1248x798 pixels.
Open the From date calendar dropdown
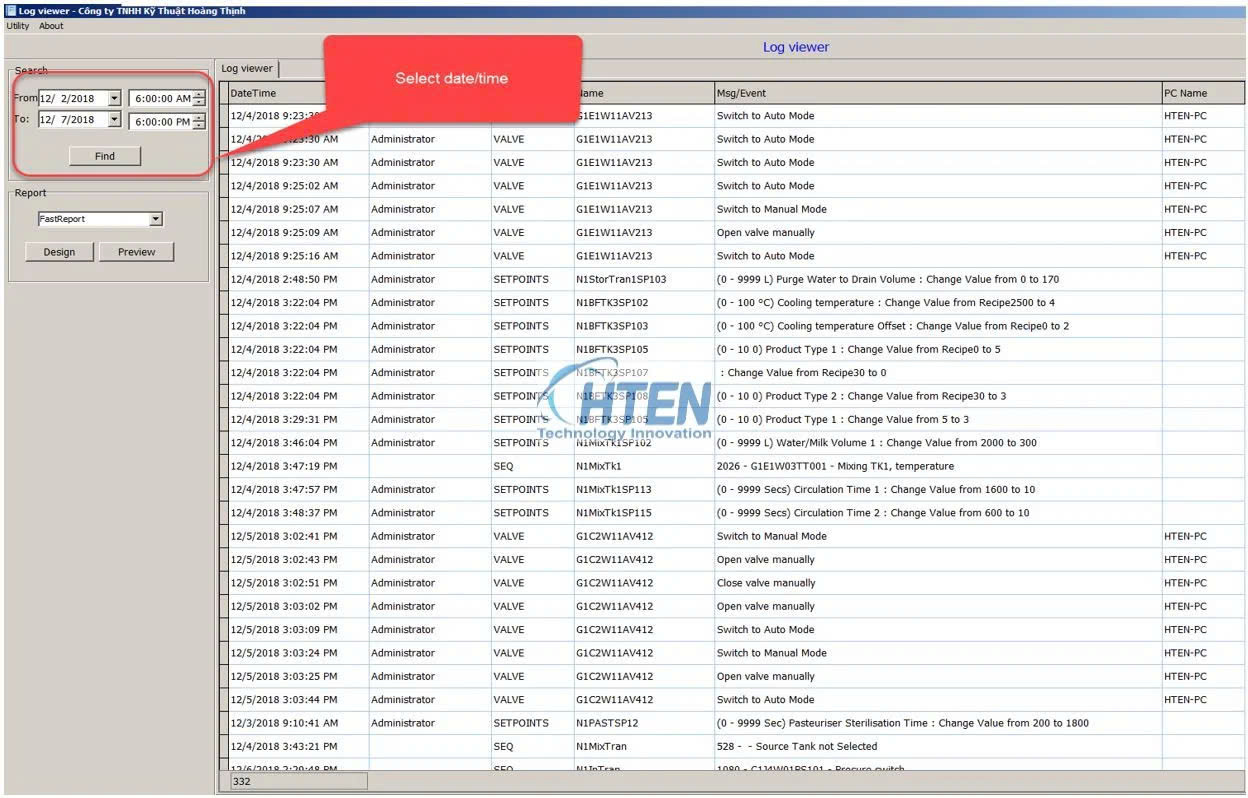(114, 98)
